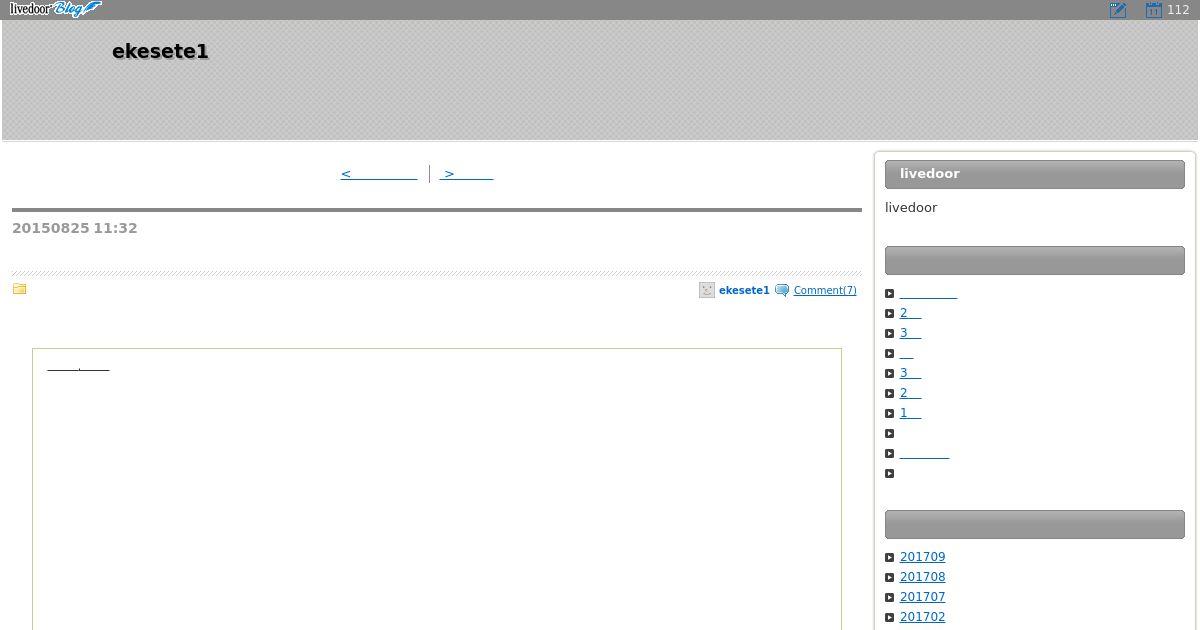Screen dimensions: 1200x630
Task: Click the yellow folder category icon
Action: click(19, 289)
